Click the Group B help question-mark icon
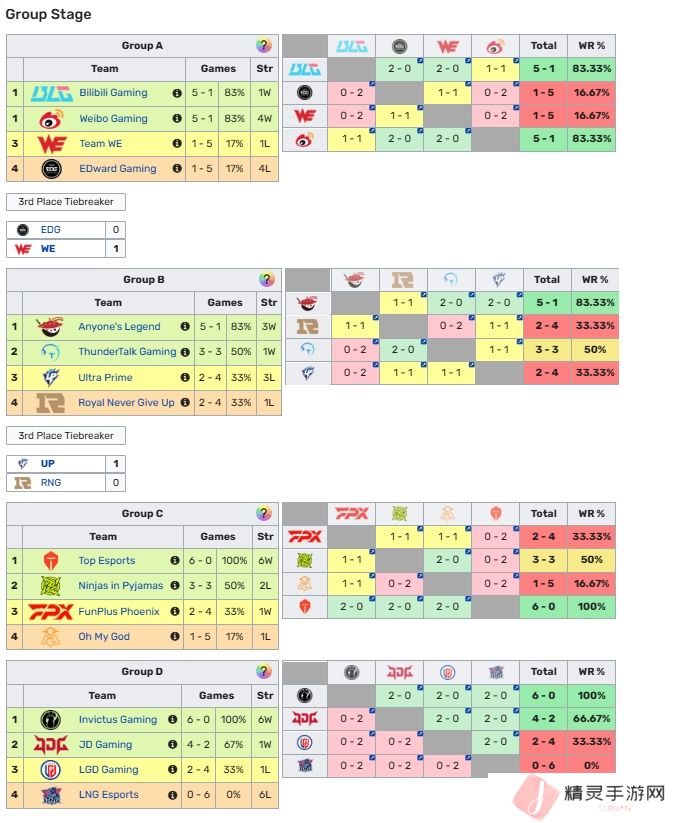The height and width of the screenshot is (823, 688). click(x=267, y=280)
